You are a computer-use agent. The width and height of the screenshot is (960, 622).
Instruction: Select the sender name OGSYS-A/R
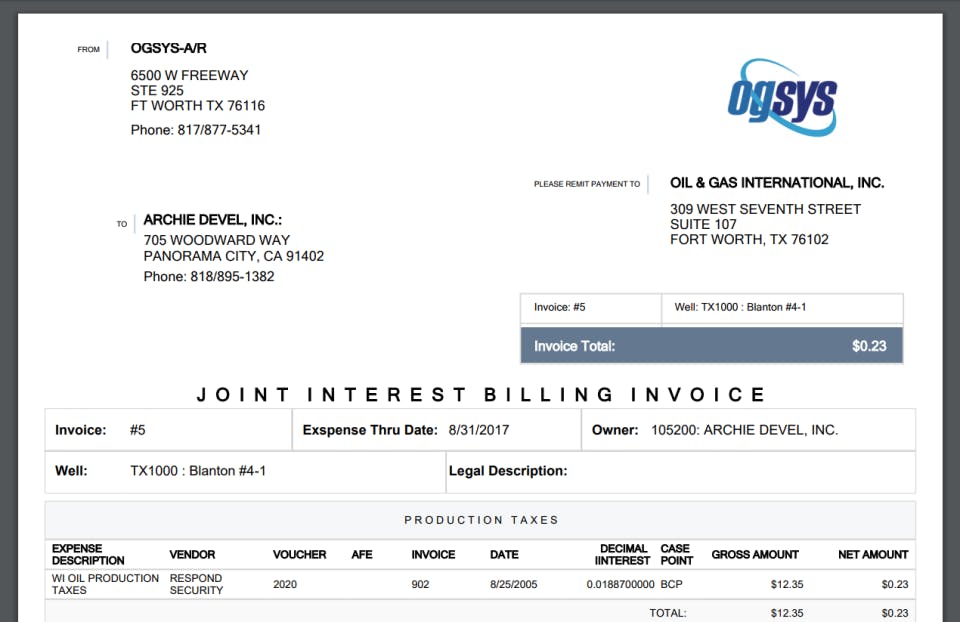click(168, 48)
